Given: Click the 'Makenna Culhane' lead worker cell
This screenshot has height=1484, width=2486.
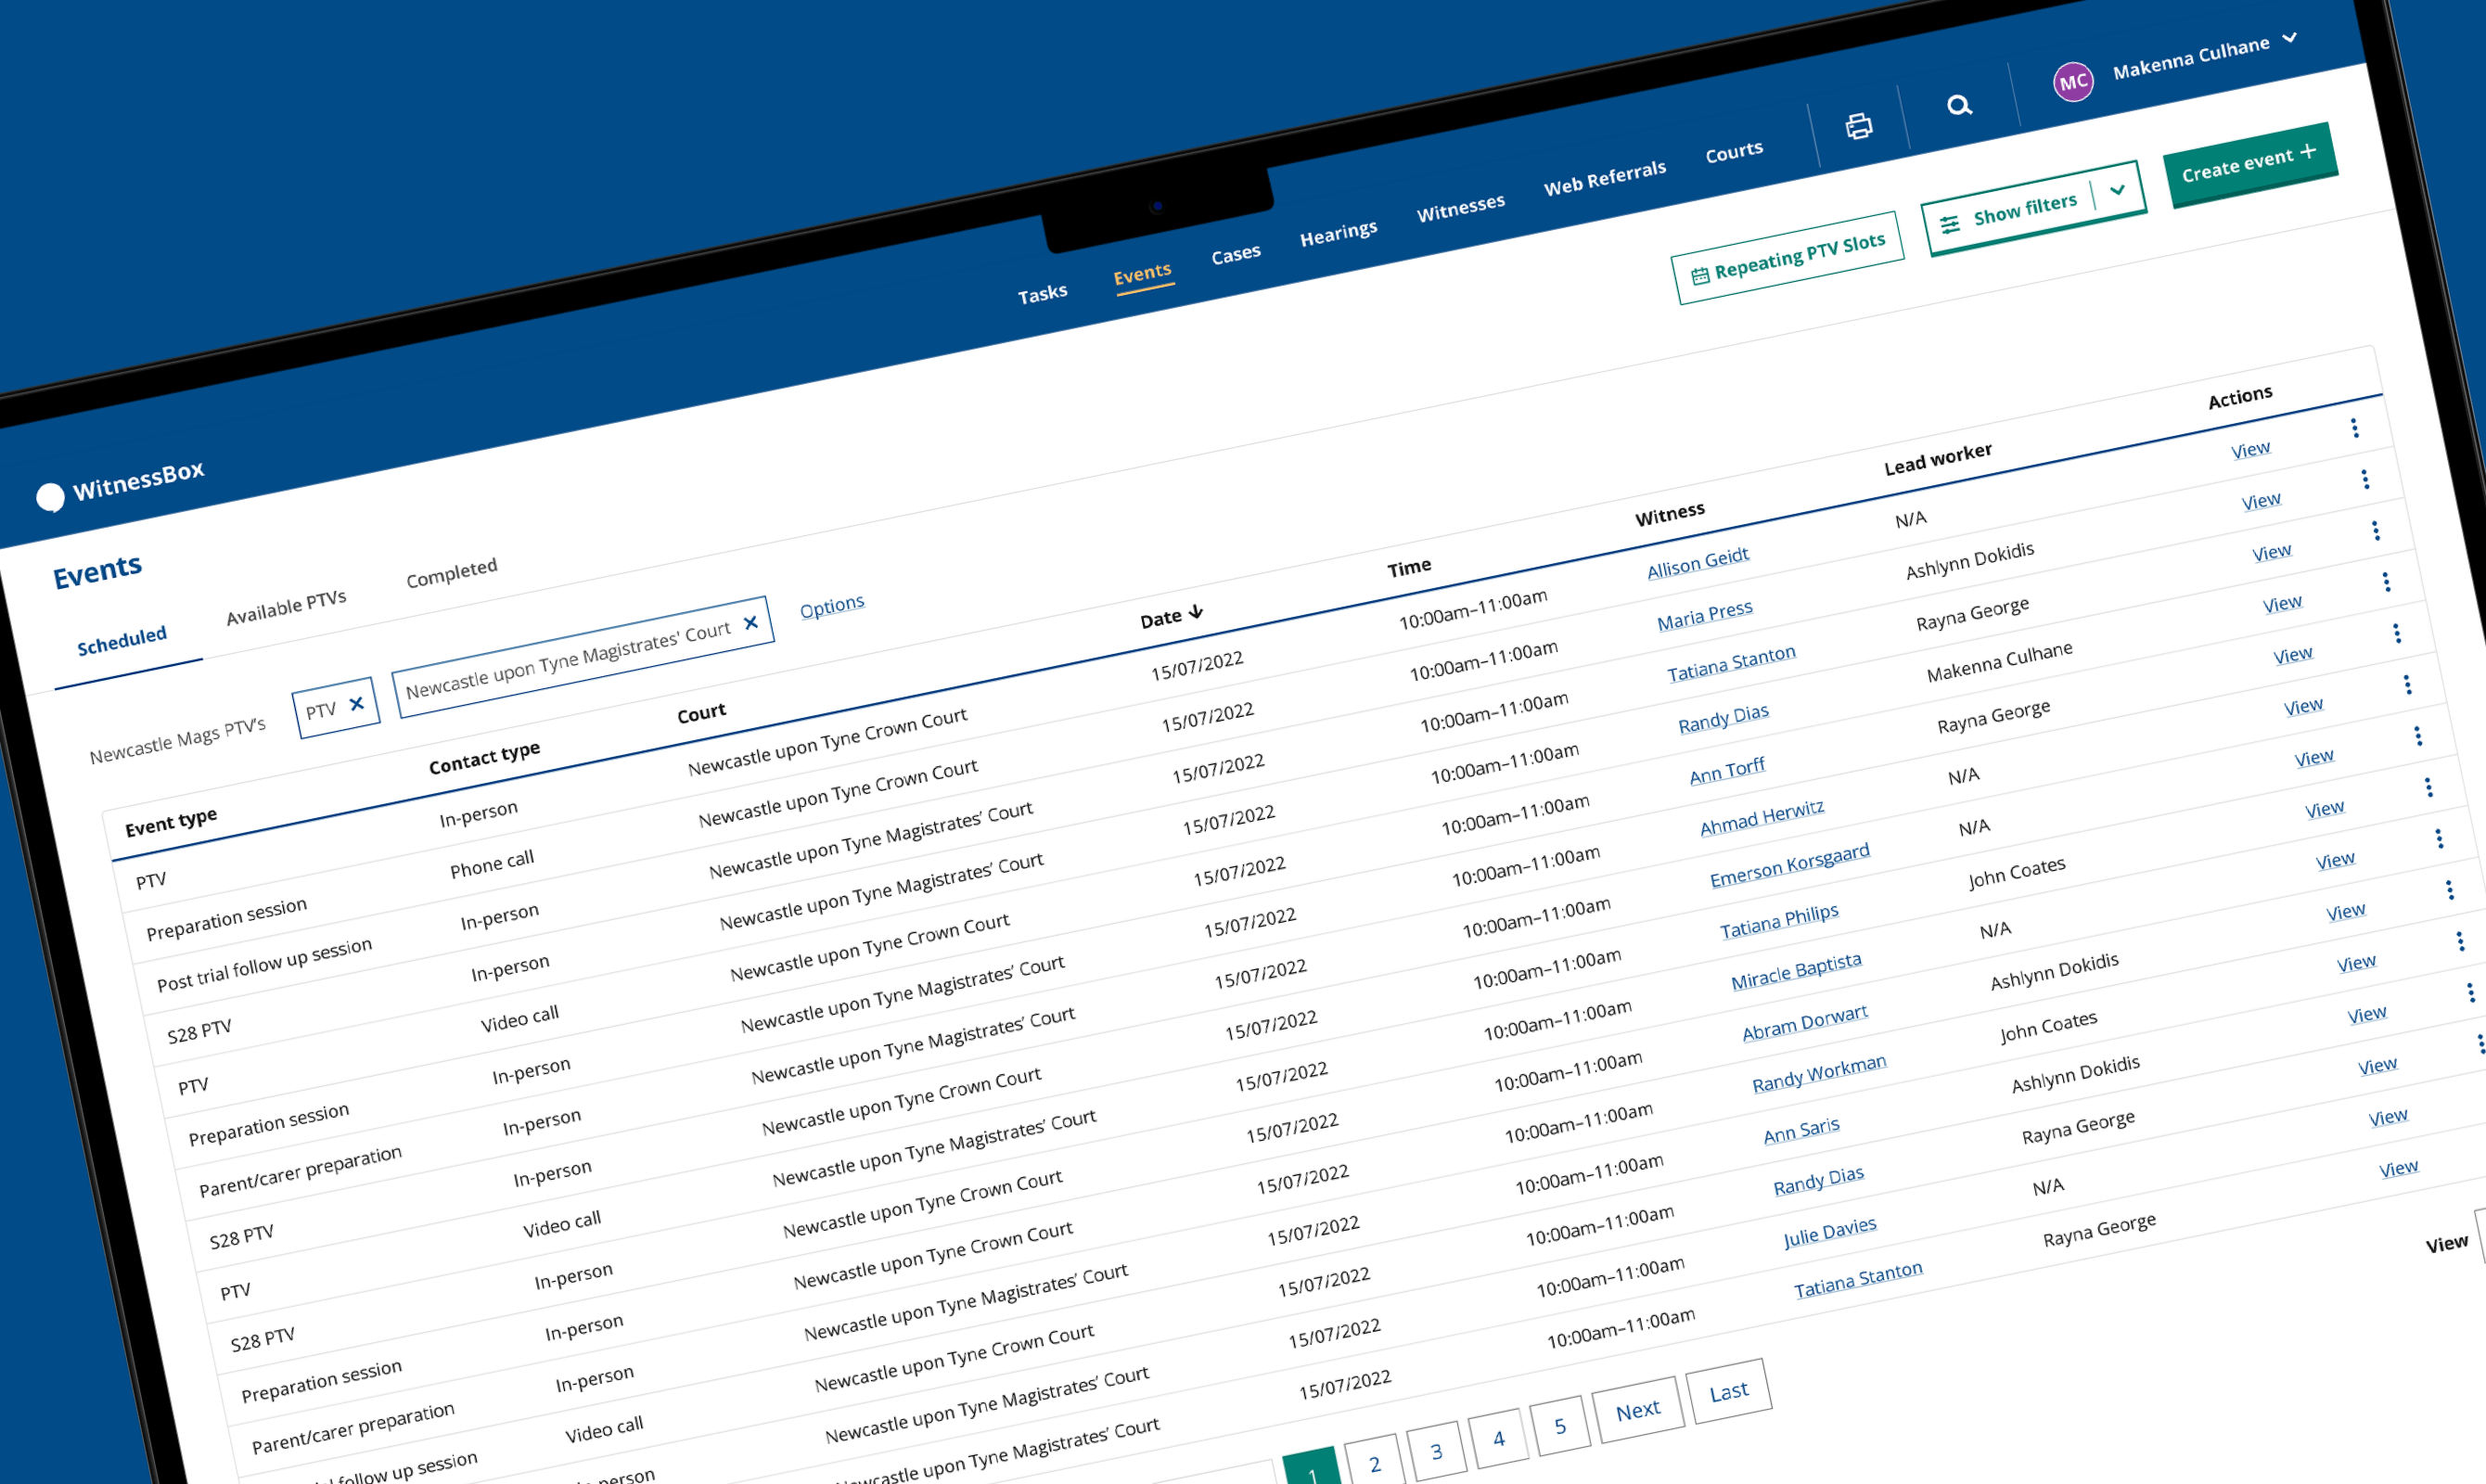Looking at the screenshot, I should [1998, 662].
